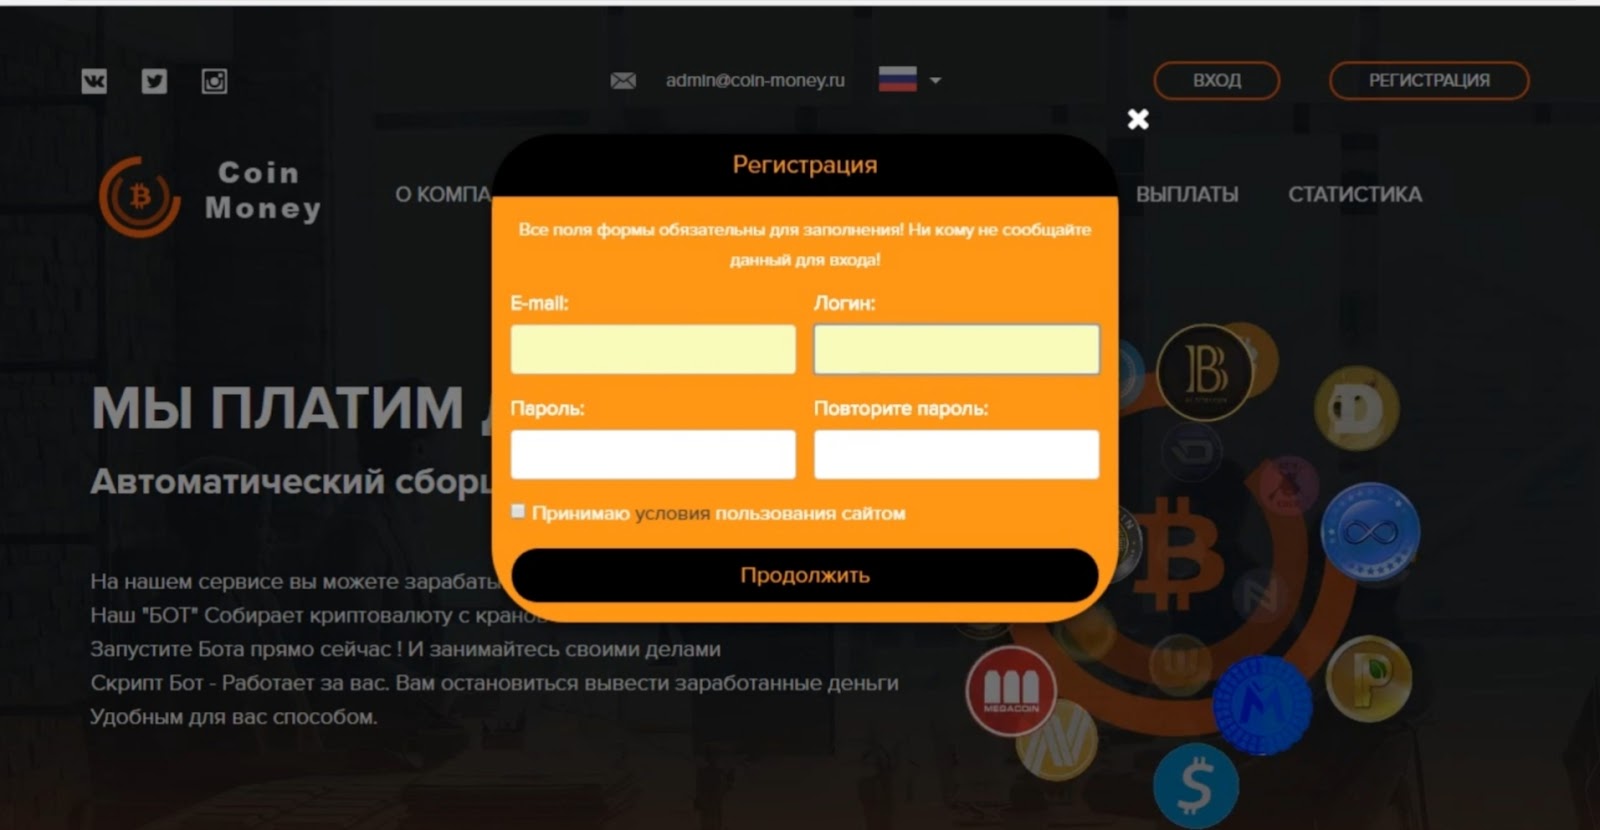This screenshot has width=1600, height=830.
Task: Close the registration popup with the X
Action: (x=1138, y=119)
